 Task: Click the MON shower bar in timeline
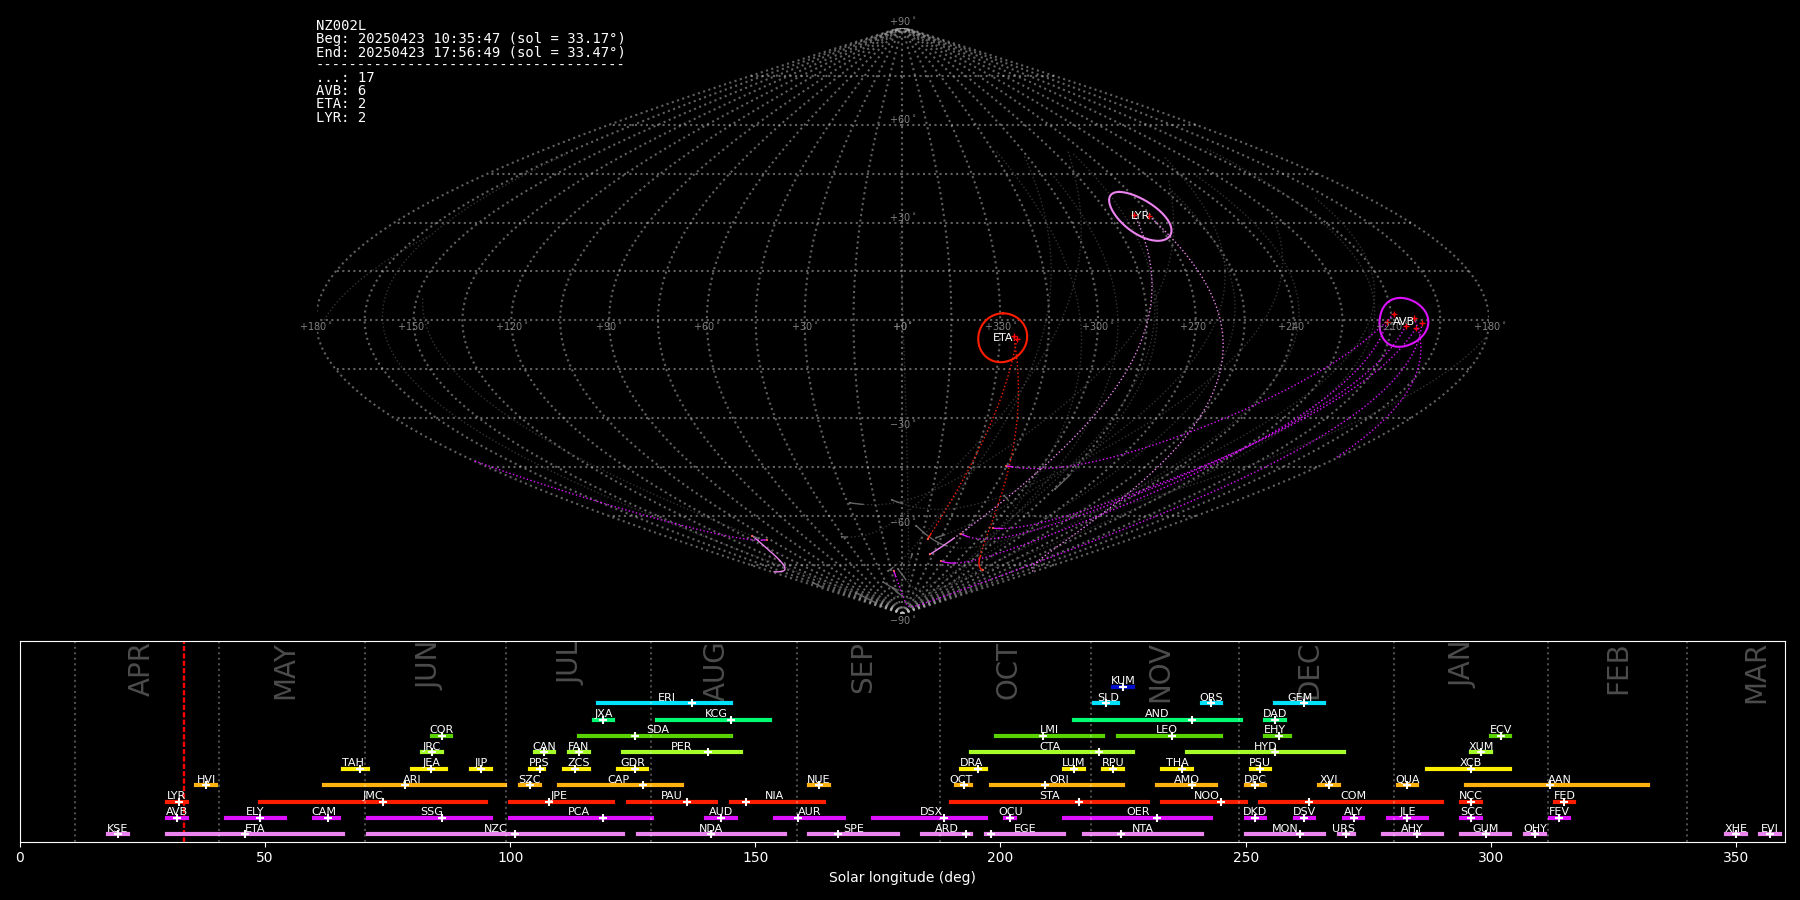[x=1285, y=834]
